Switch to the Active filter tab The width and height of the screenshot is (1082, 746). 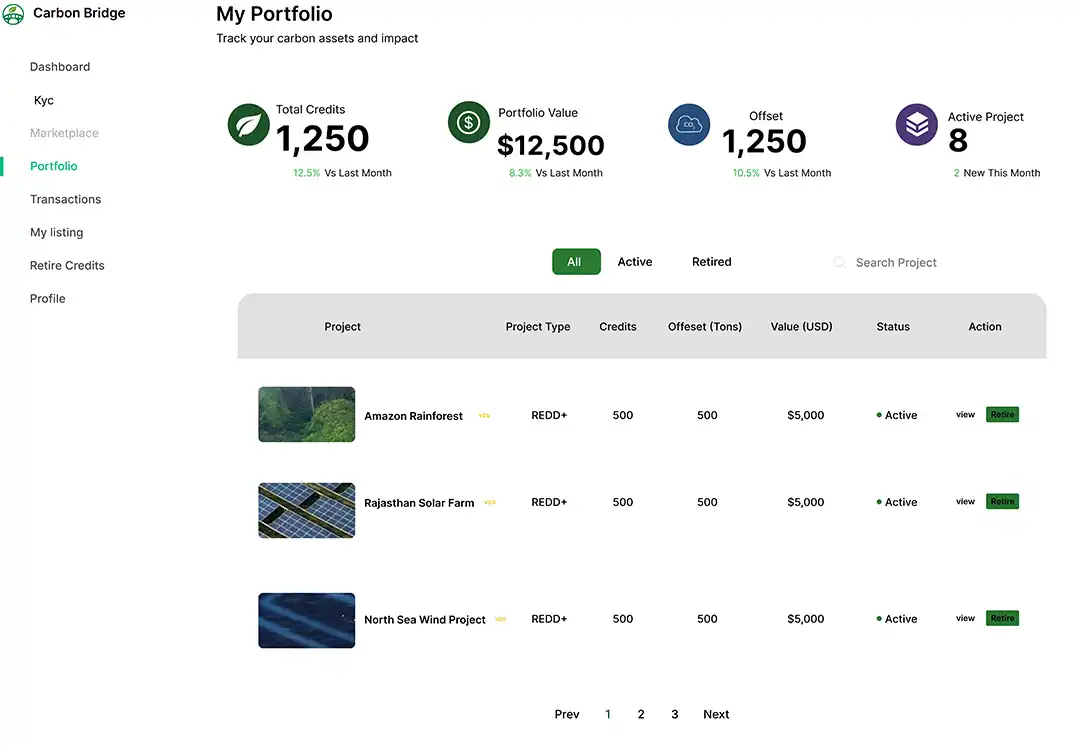pyautogui.click(x=635, y=262)
